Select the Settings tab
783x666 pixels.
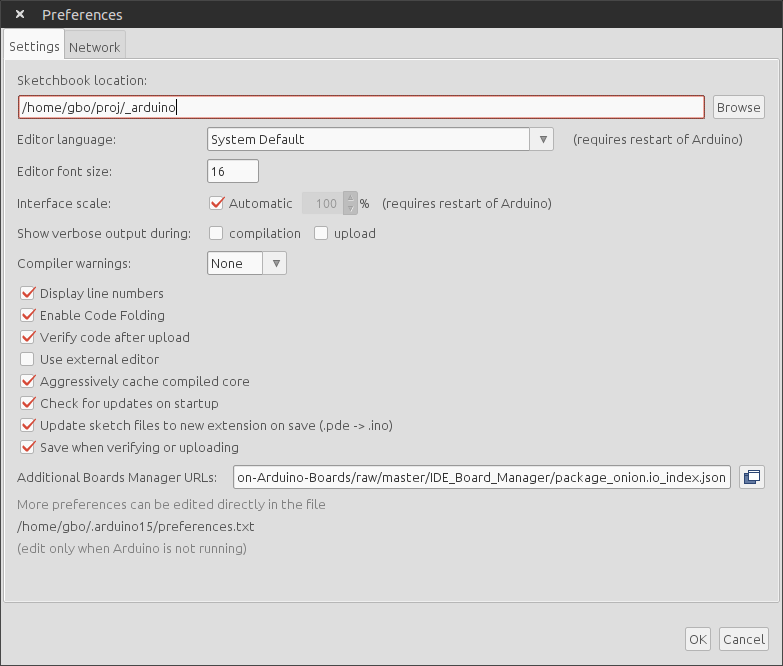pyautogui.click(x=34, y=46)
